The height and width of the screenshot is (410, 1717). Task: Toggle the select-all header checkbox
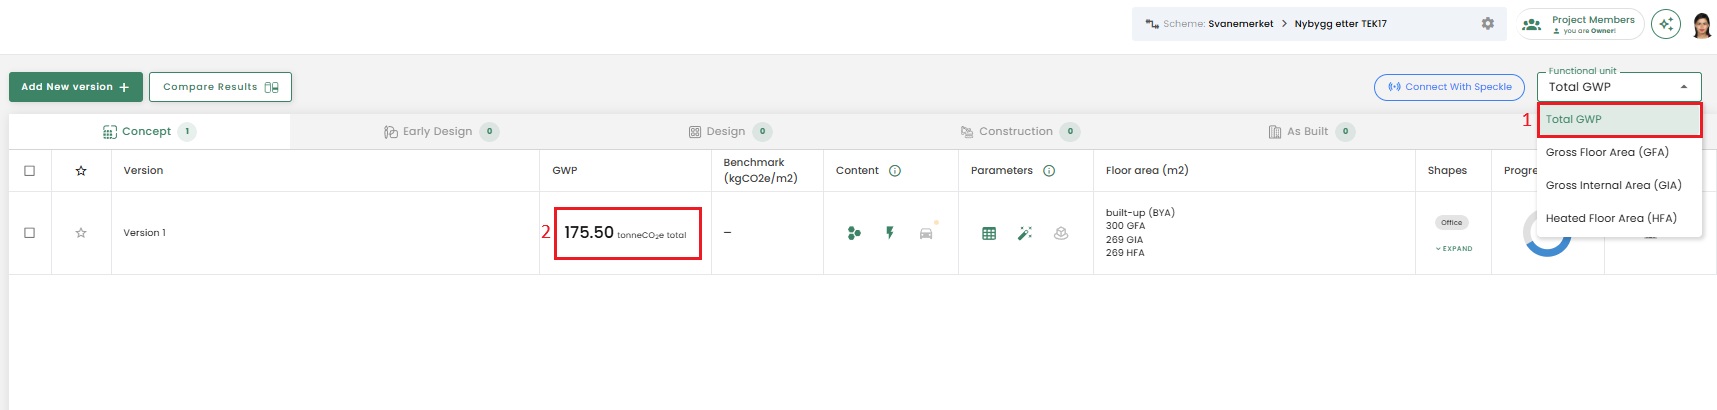30,171
